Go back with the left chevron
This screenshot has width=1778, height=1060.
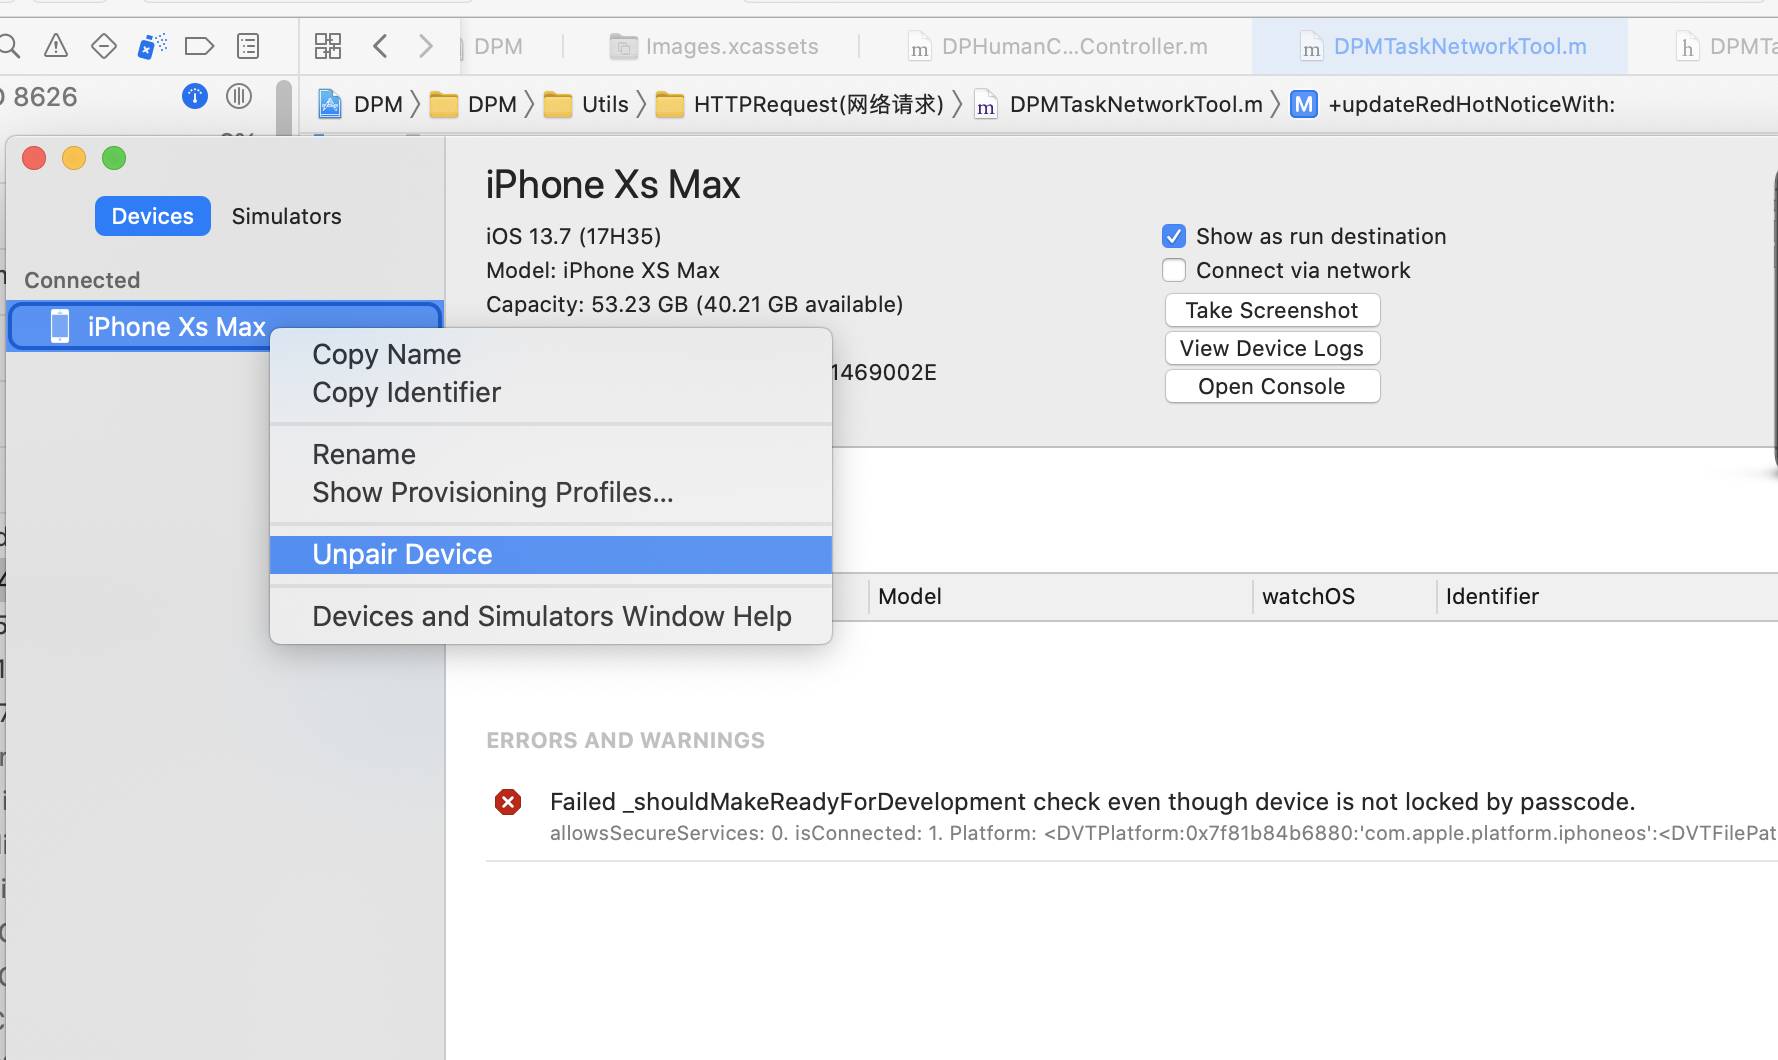pyautogui.click(x=380, y=46)
